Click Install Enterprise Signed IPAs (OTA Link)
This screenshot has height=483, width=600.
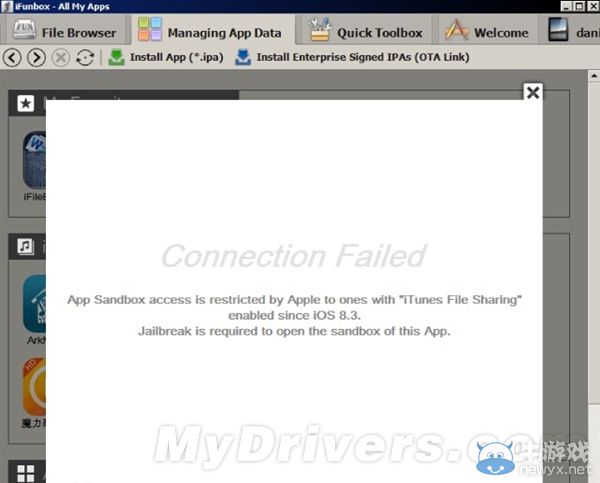coord(352,57)
